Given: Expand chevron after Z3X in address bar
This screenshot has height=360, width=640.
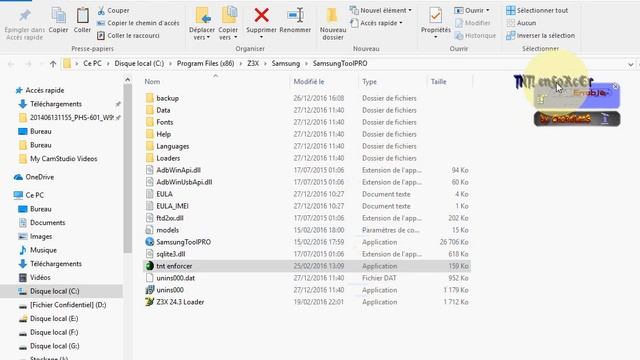Looking at the screenshot, I should [x=265, y=64].
